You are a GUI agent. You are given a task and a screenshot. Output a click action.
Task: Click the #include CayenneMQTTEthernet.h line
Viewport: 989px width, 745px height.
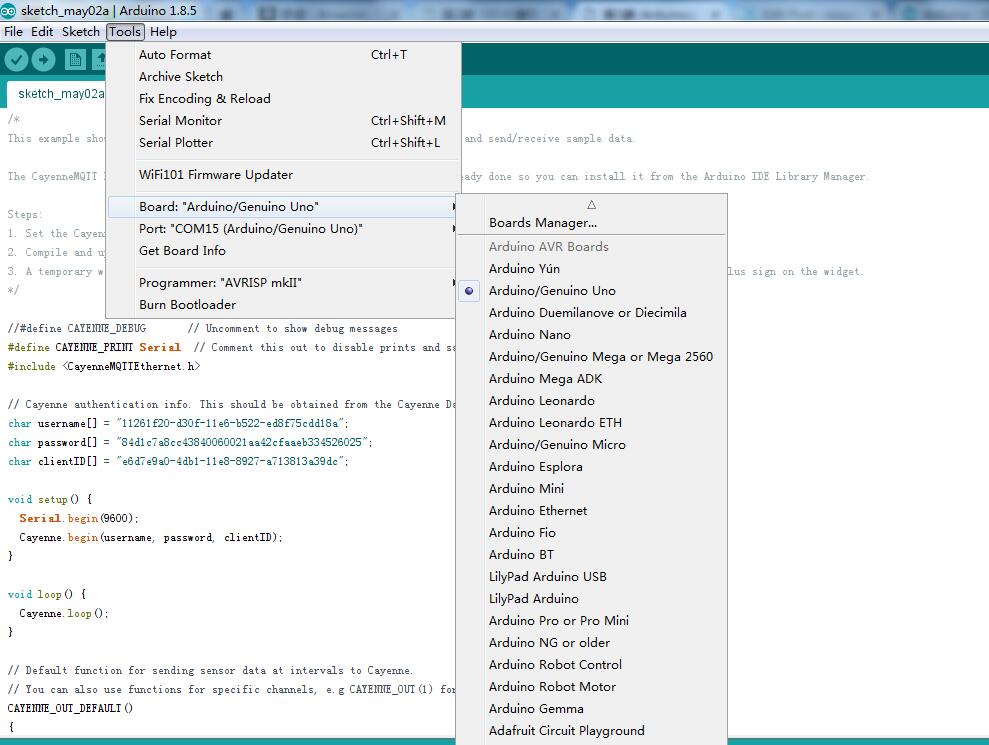click(x=104, y=367)
